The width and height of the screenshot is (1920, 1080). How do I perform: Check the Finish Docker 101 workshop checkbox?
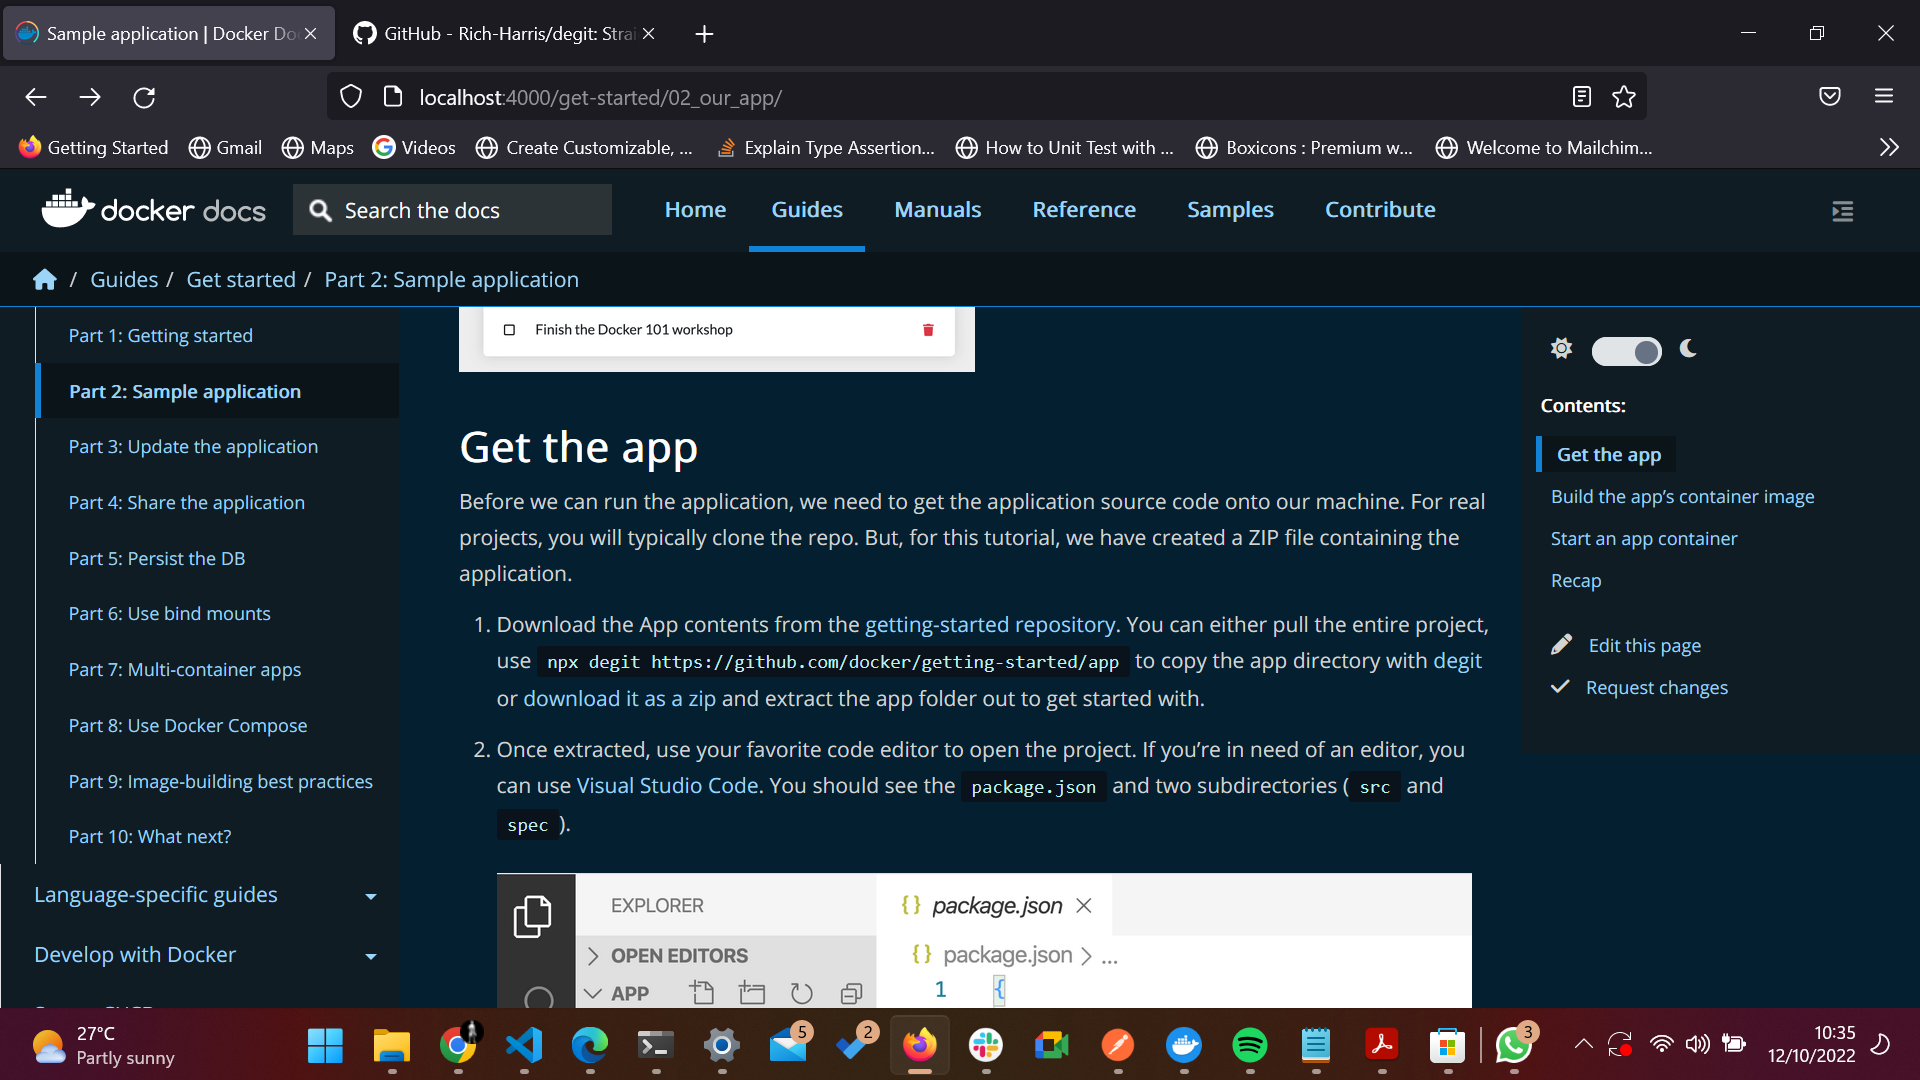pos(509,330)
